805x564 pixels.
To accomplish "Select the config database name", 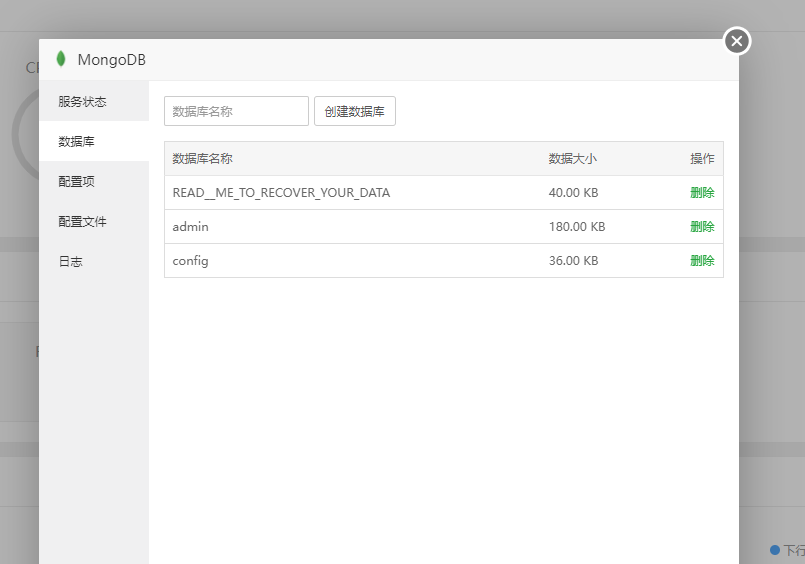I will point(190,261).
